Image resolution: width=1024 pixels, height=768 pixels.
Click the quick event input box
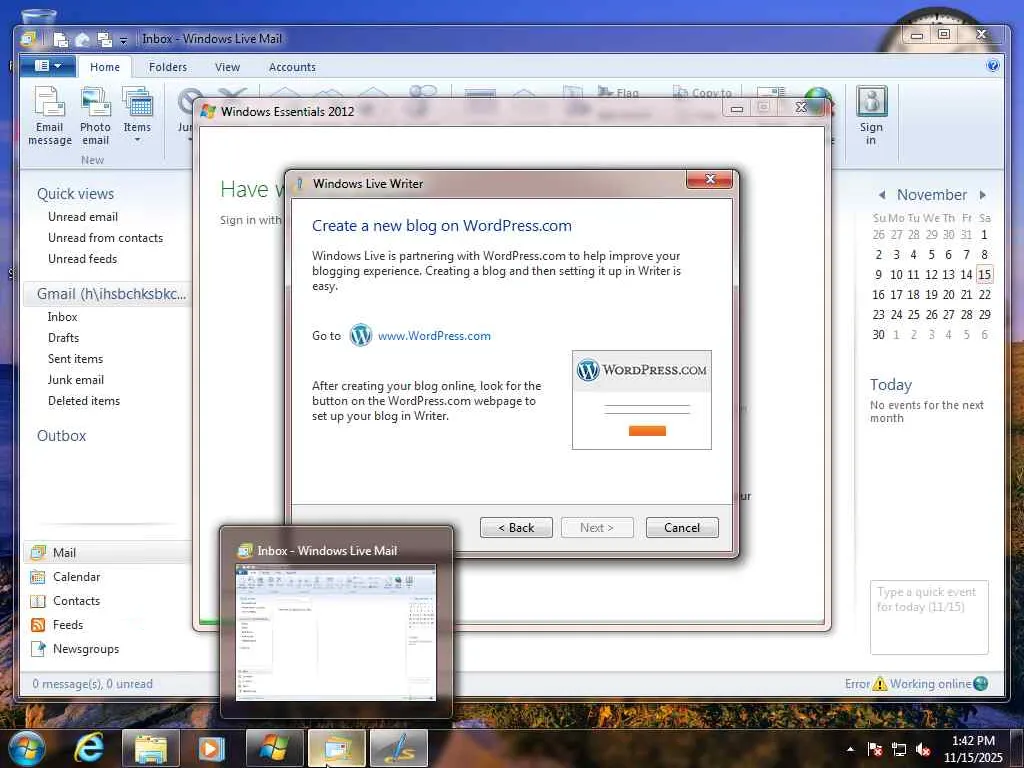(x=929, y=616)
